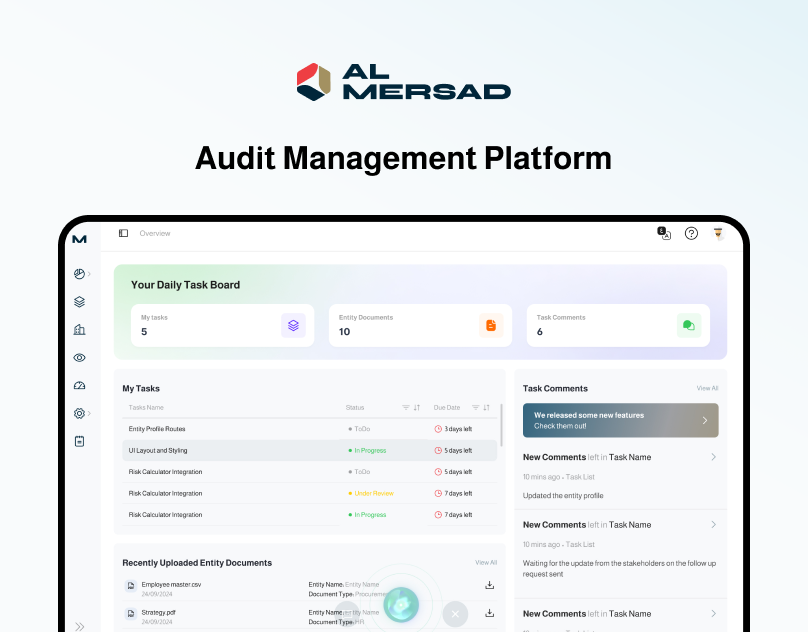
Task: Click the Strategy.pdf file icon
Action: coord(131,613)
